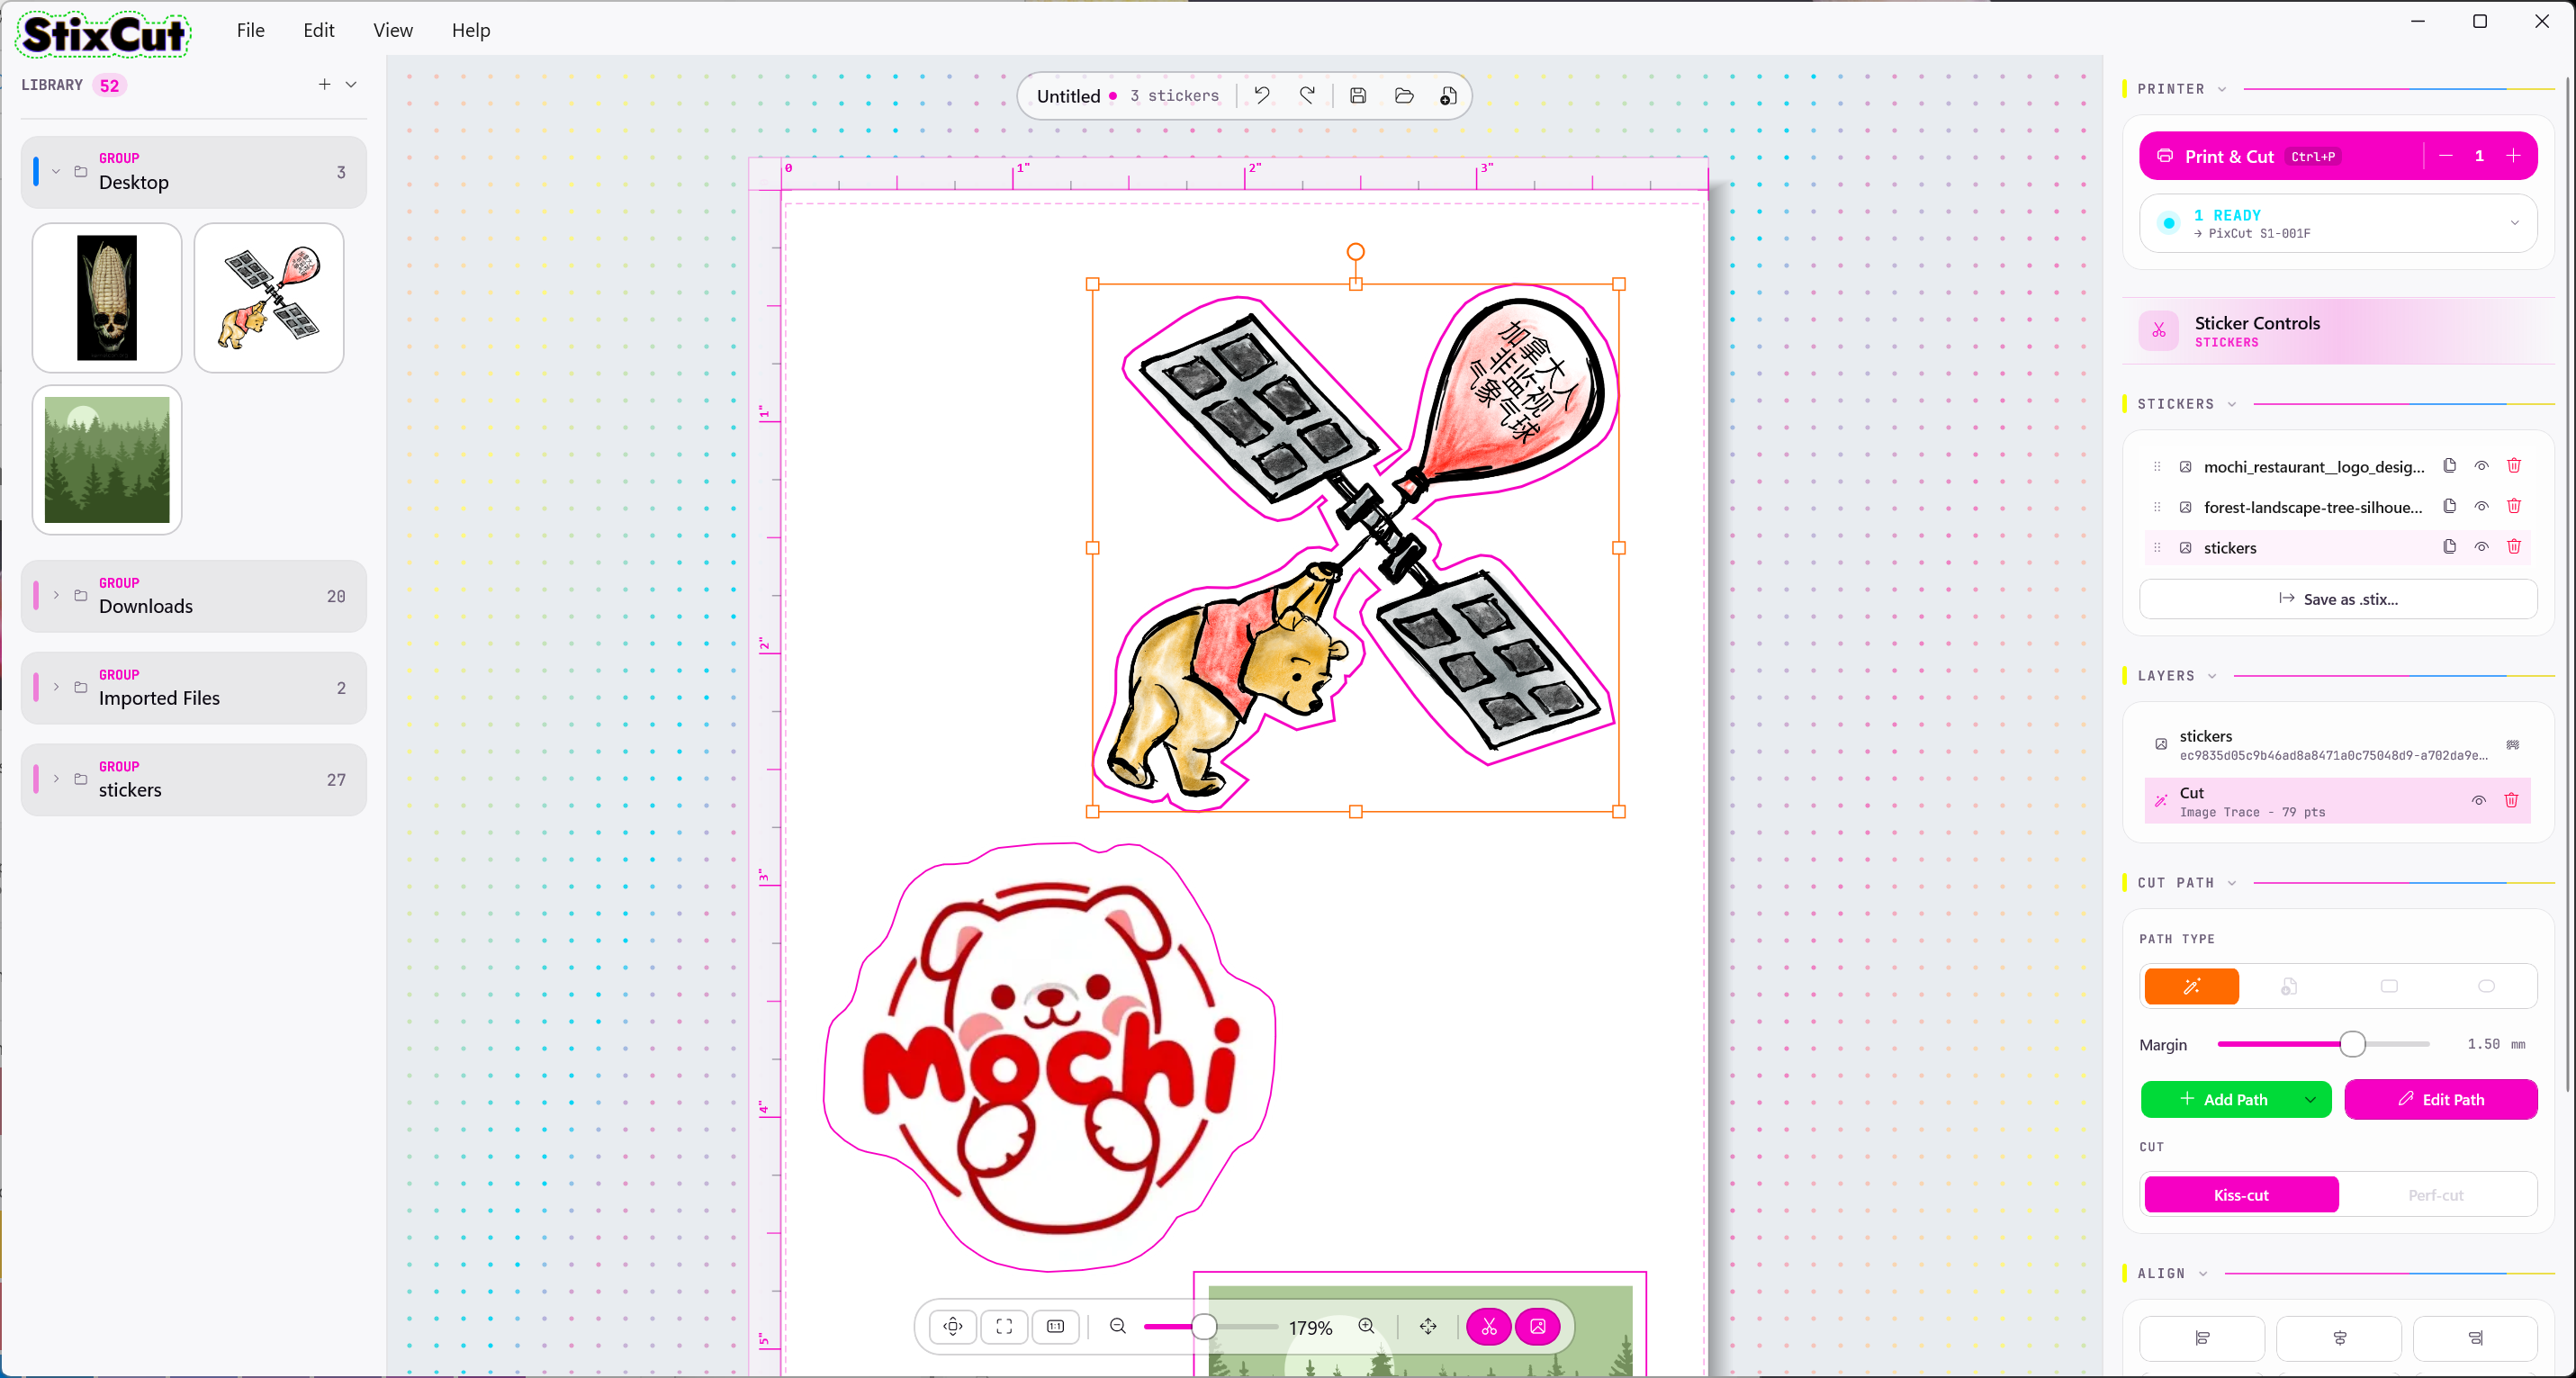Toggle visibility of 'stickers' sticker entry

[x=2481, y=547]
